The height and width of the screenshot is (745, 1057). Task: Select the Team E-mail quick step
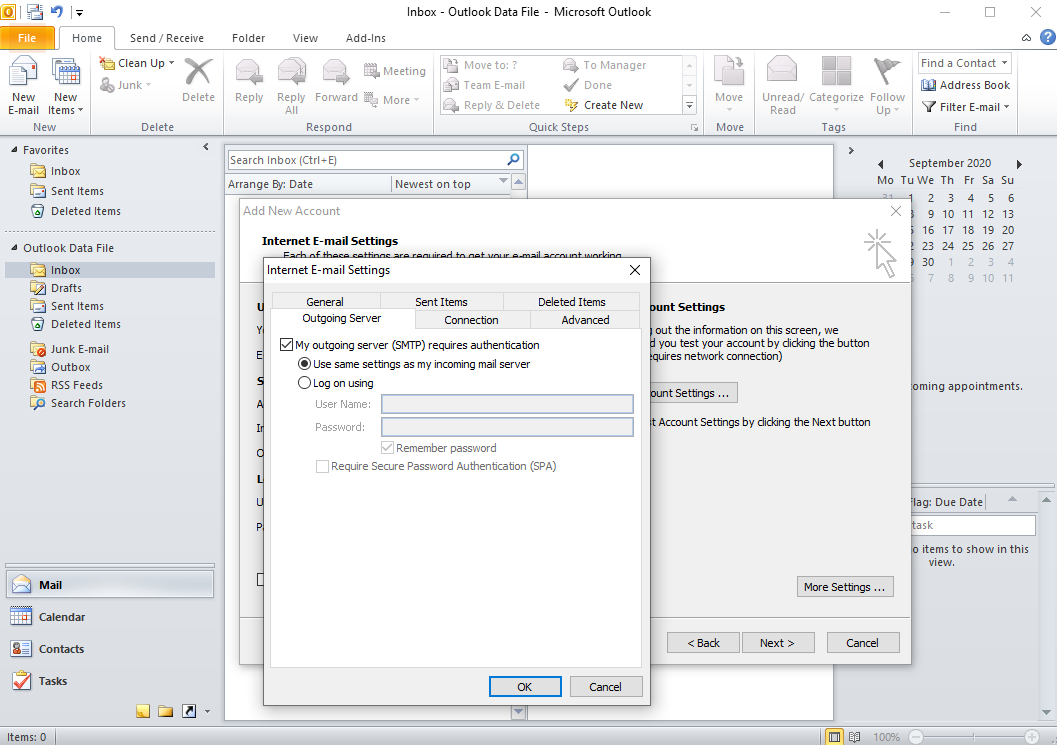484,85
